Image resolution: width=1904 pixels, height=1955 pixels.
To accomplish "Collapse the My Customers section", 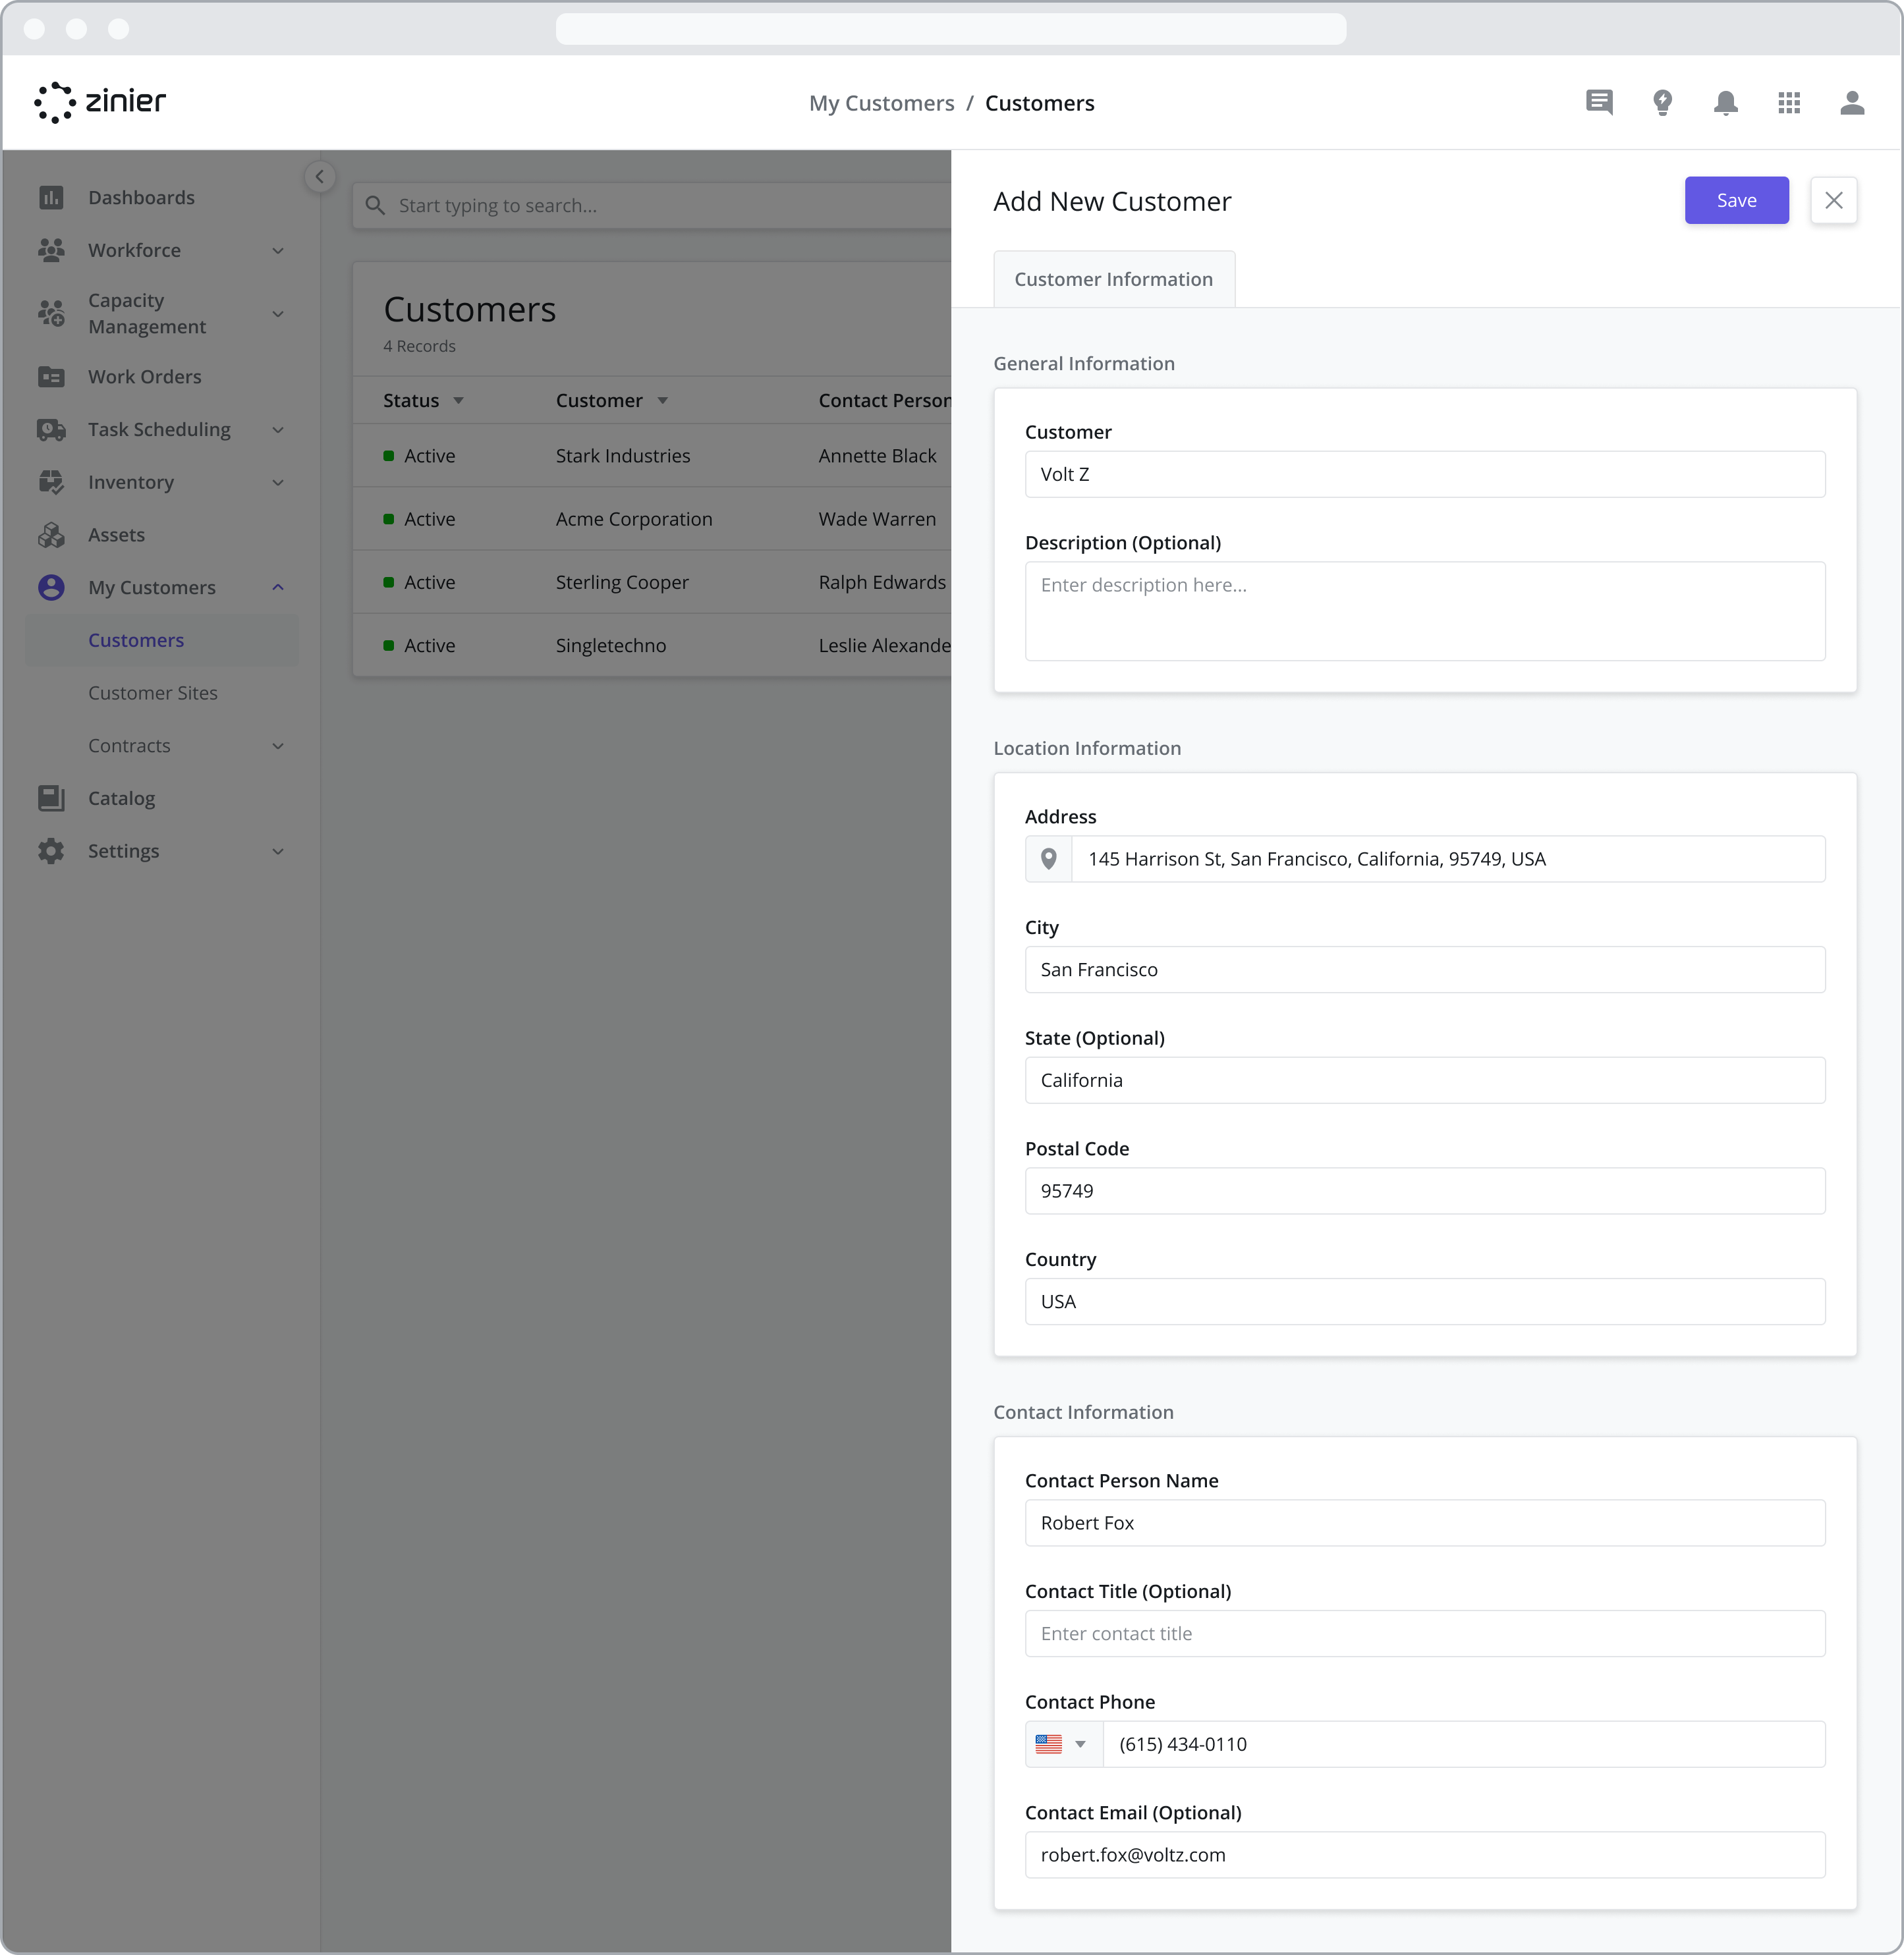I will click(x=278, y=587).
